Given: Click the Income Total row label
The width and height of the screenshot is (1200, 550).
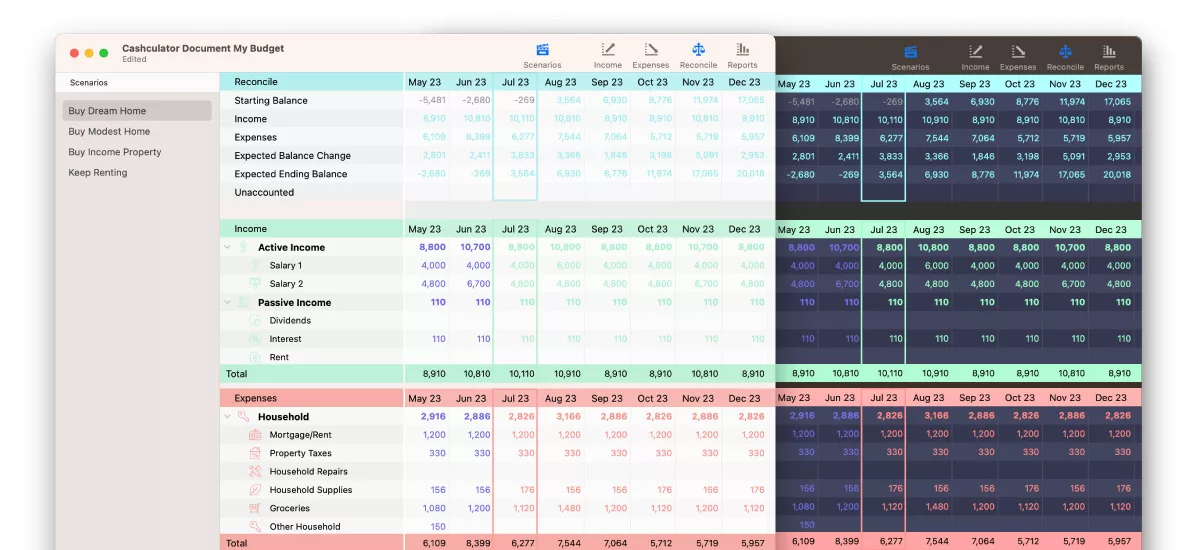Looking at the screenshot, I should click(236, 374).
